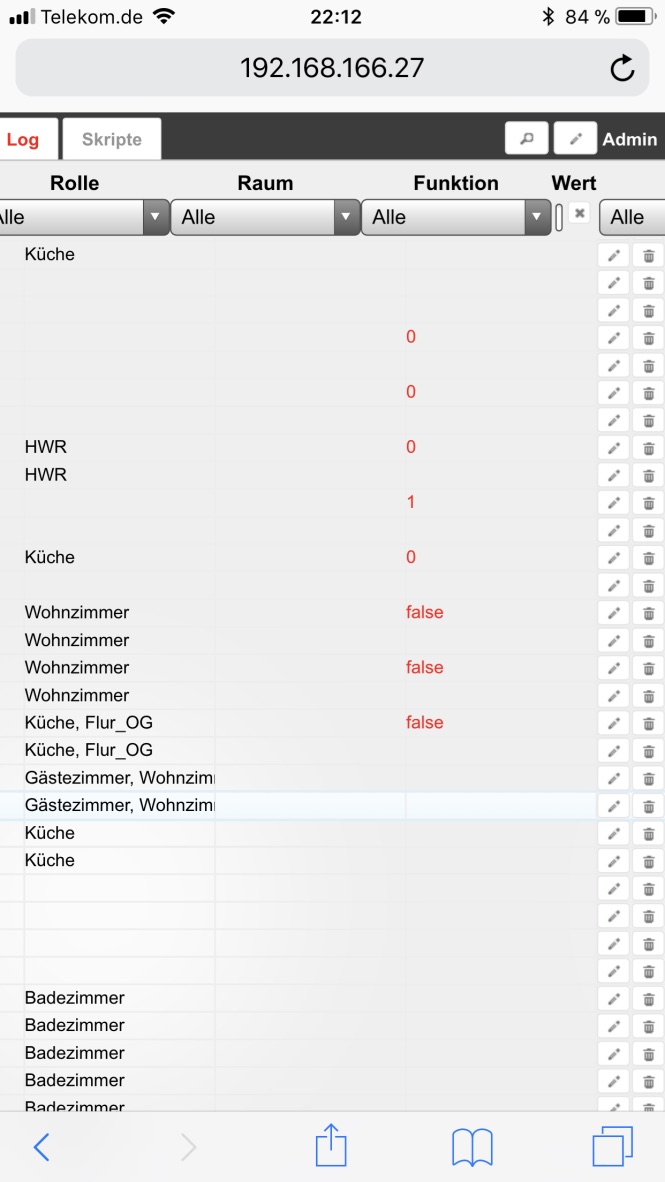This screenshot has height=1182, width=665.
Task: Open Safari bookmarks book icon
Action: point(472,1147)
